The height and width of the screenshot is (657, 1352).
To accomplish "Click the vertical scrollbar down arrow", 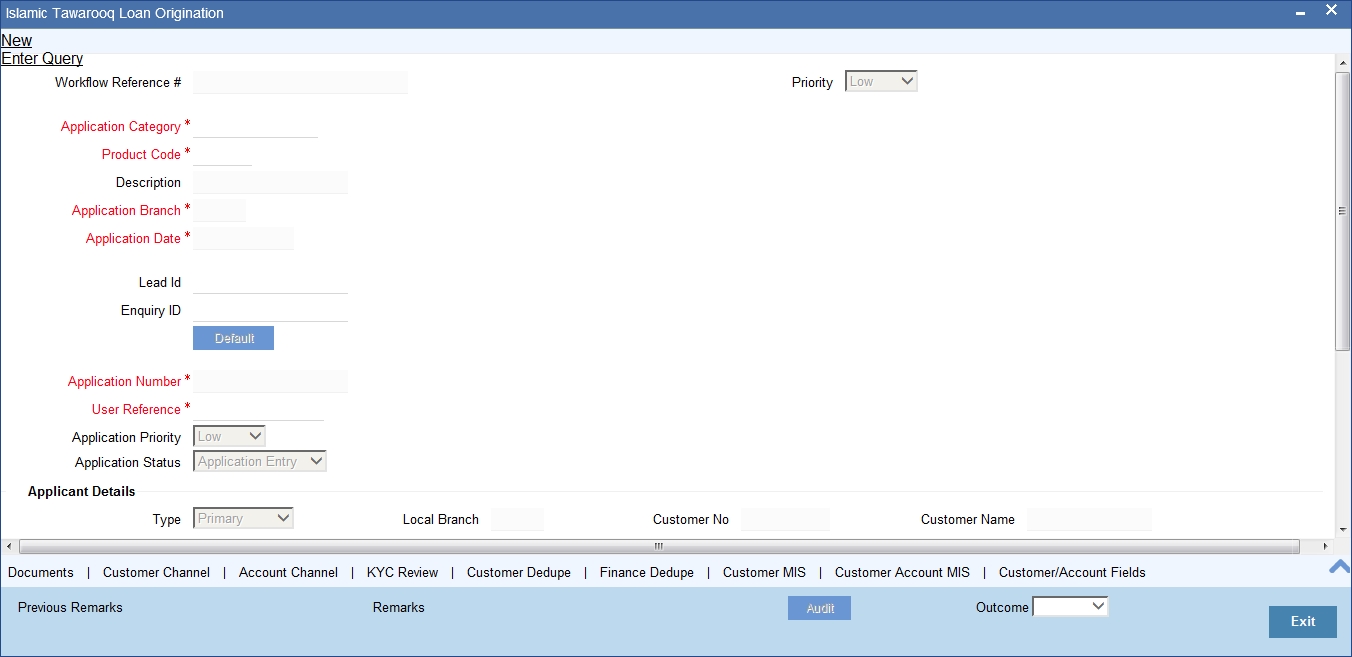I will (1343, 530).
